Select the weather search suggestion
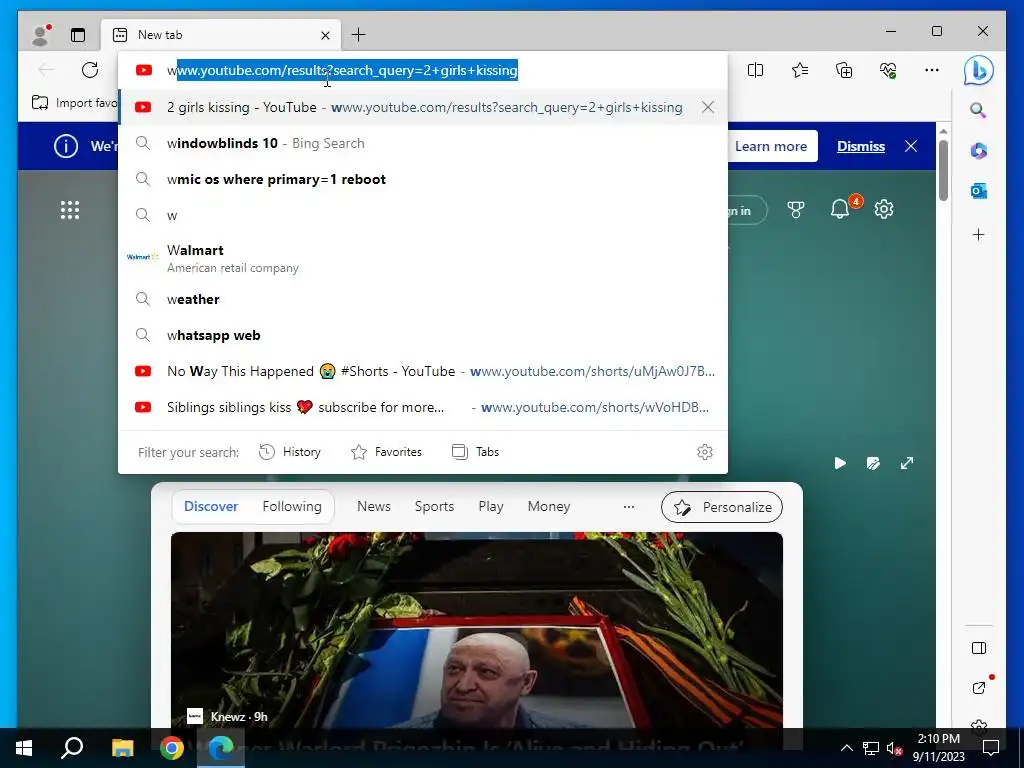The width and height of the screenshot is (1024, 768). pos(423,299)
